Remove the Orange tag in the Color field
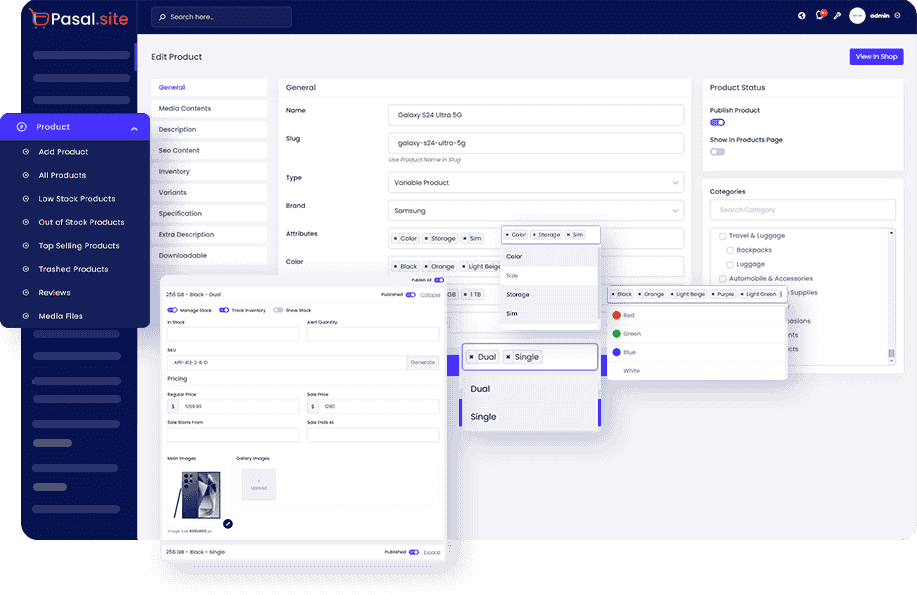Screen dimensions: 917x595 click(426, 267)
